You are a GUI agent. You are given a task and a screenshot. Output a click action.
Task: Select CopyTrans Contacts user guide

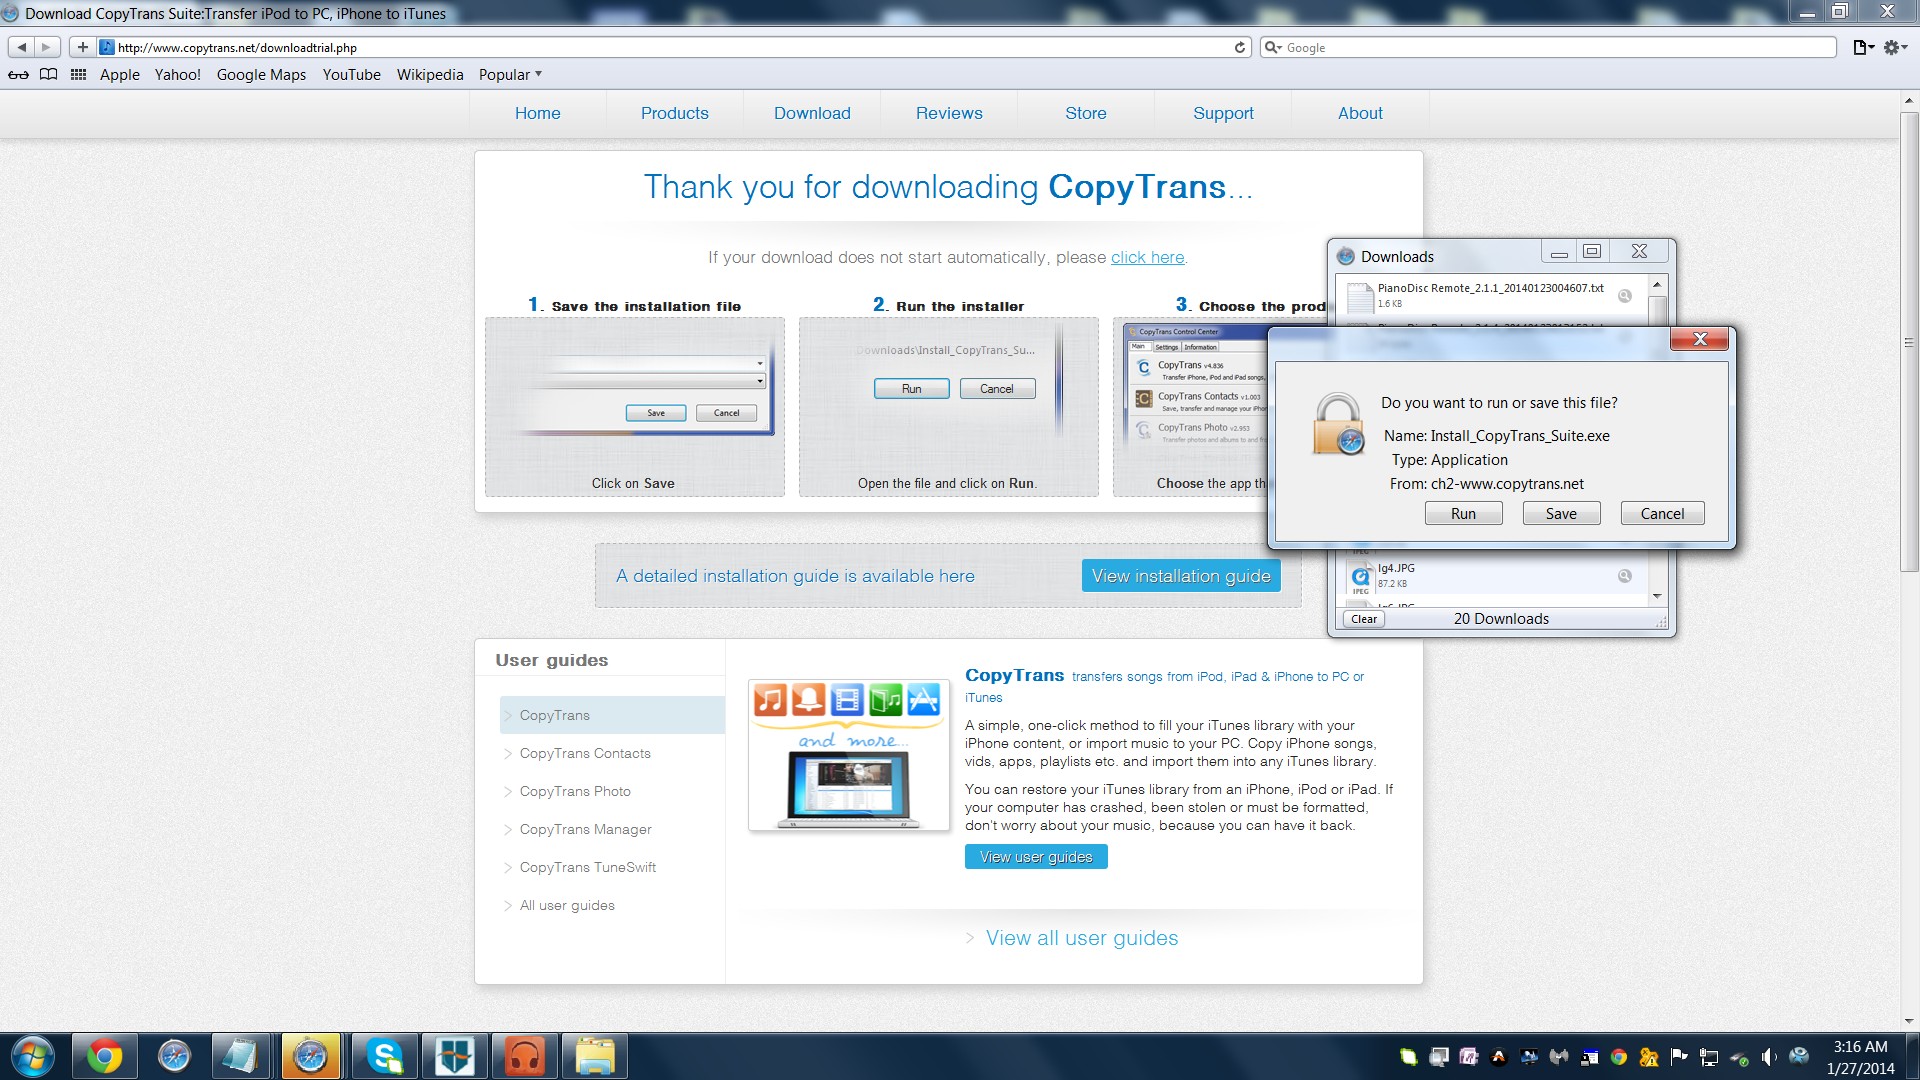[x=585, y=753]
